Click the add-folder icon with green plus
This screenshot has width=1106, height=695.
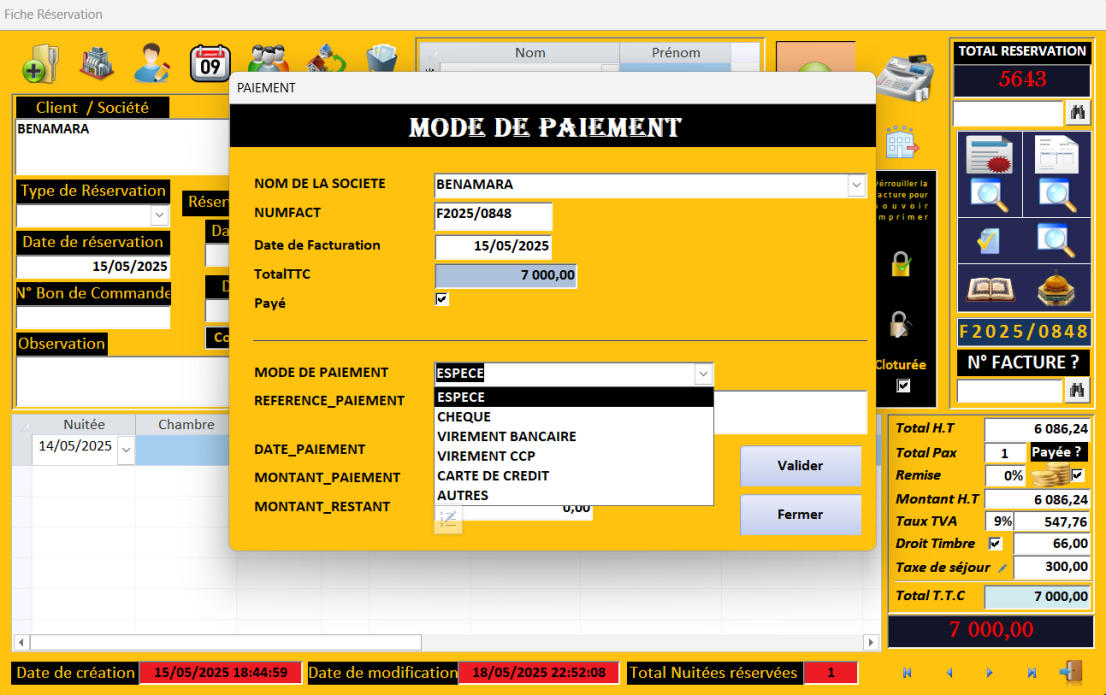(x=40, y=64)
